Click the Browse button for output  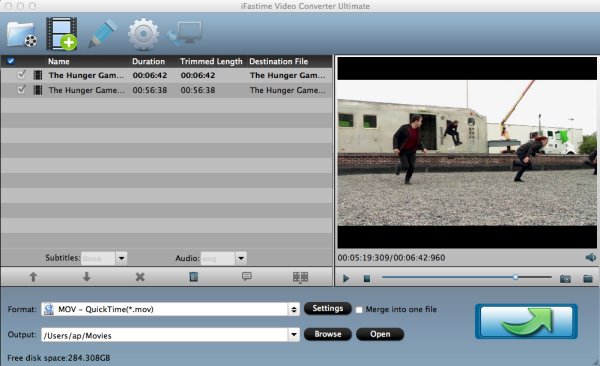coord(328,334)
